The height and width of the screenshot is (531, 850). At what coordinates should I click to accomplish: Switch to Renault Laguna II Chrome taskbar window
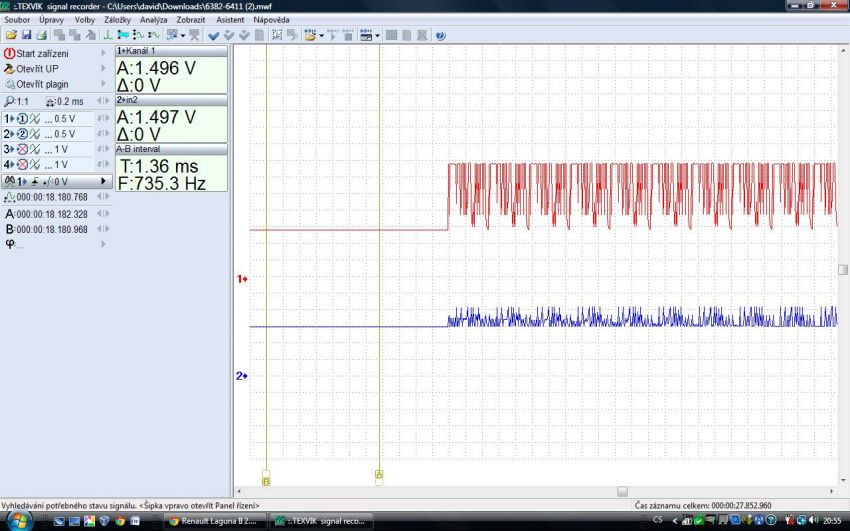click(215, 521)
